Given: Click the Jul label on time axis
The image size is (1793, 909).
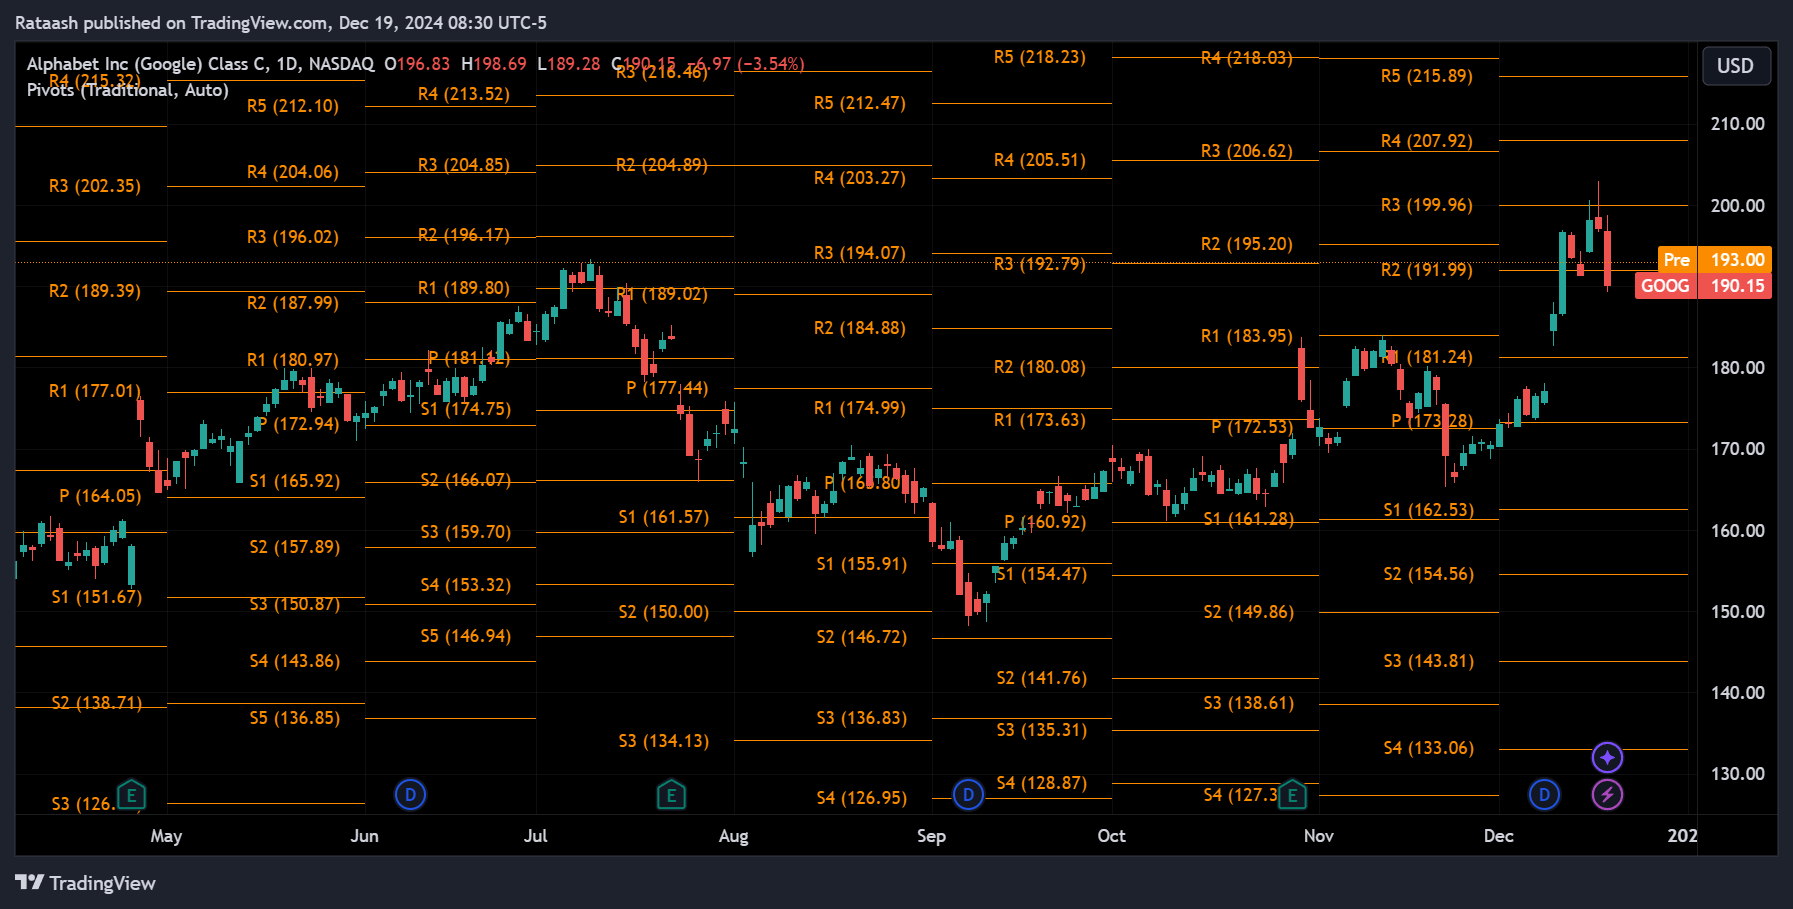Looking at the screenshot, I should [535, 836].
